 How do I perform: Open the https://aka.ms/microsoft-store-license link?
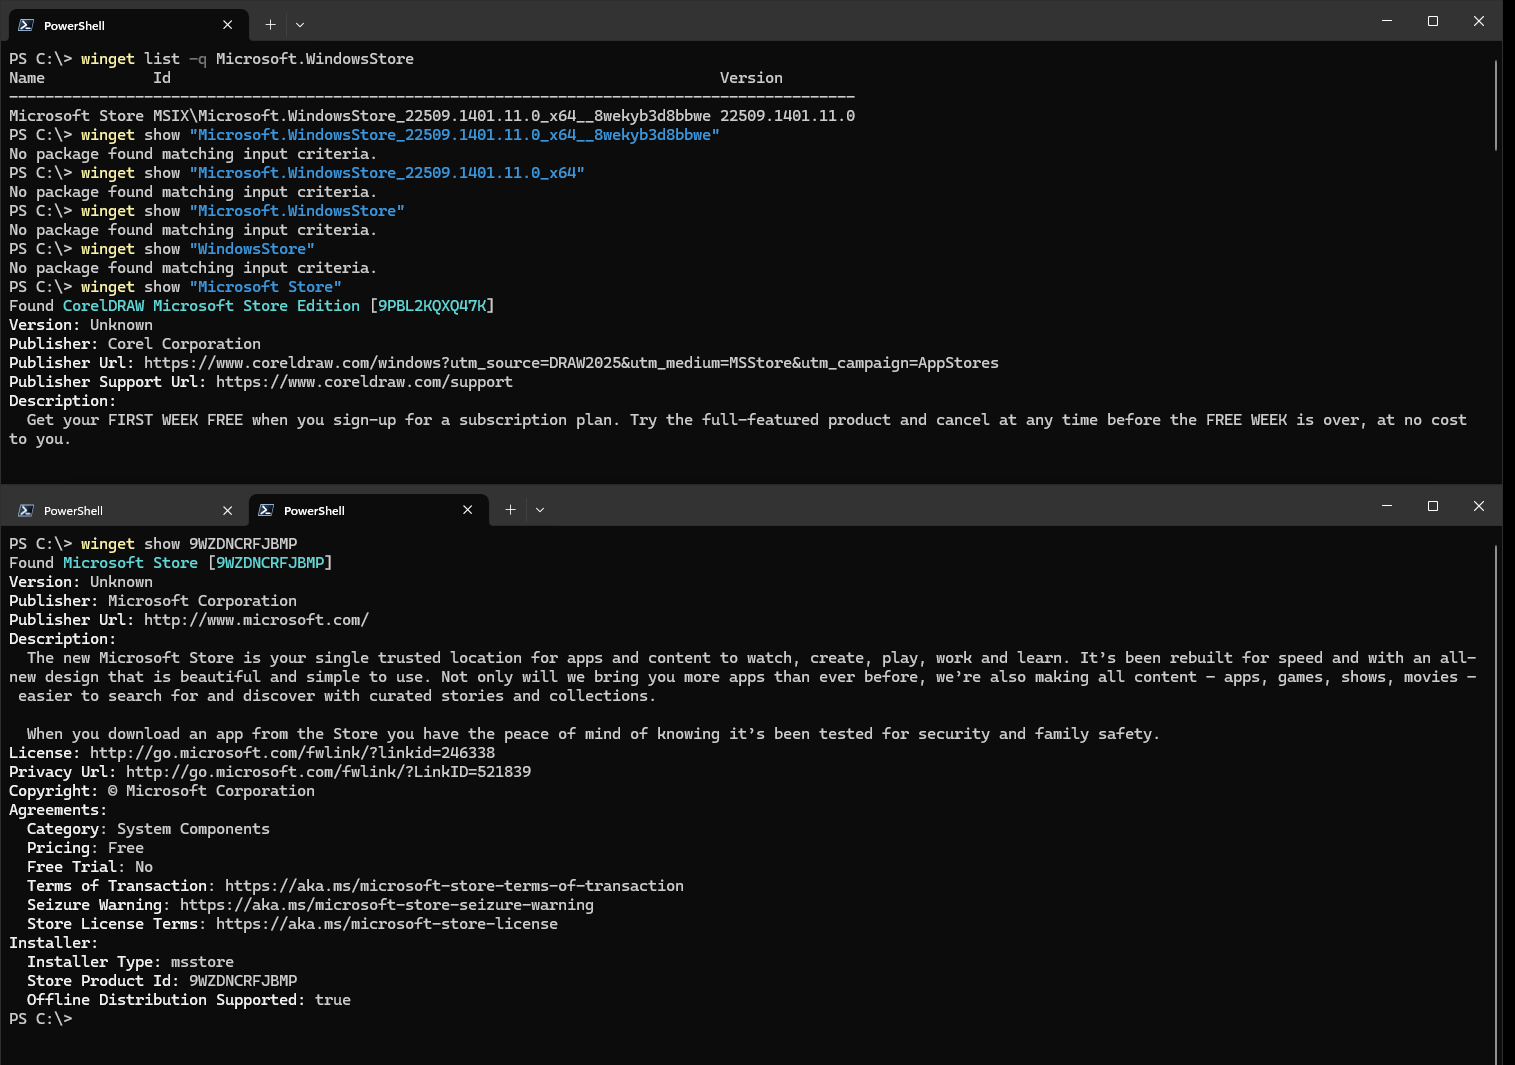pos(387,924)
